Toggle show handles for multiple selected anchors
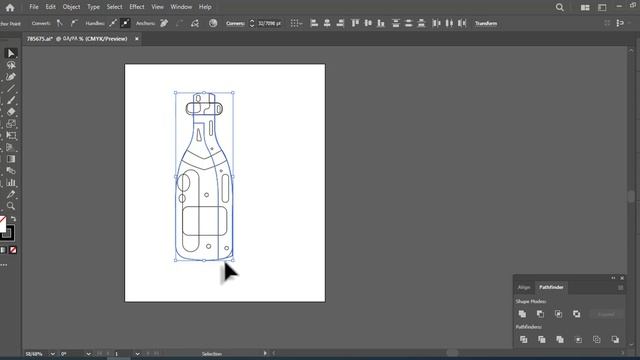 pyautogui.click(x=113, y=23)
